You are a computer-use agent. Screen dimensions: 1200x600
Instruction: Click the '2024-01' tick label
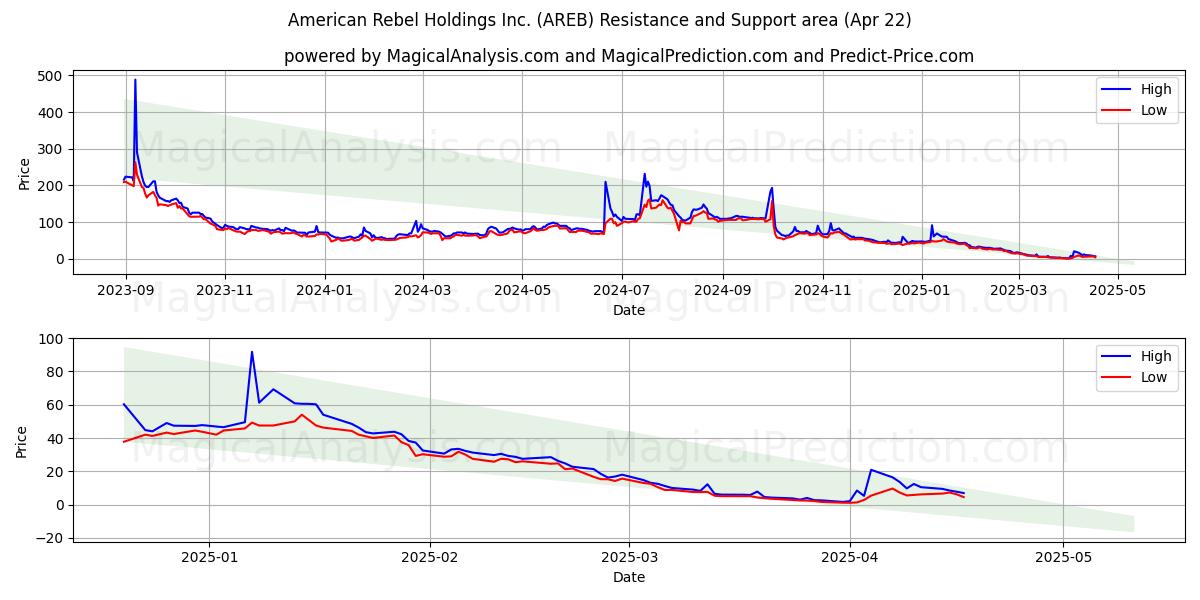pos(324,291)
